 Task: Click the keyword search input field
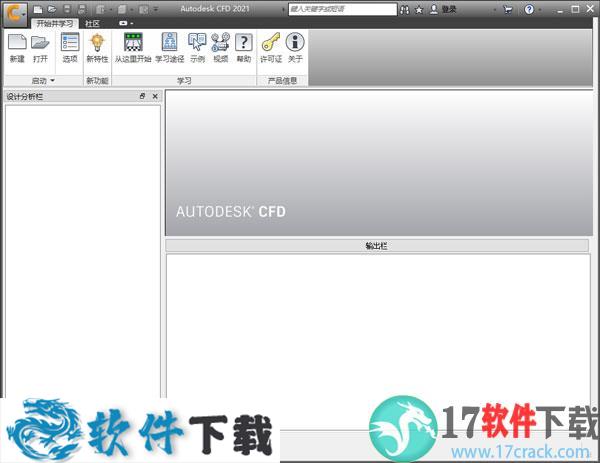tap(342, 9)
